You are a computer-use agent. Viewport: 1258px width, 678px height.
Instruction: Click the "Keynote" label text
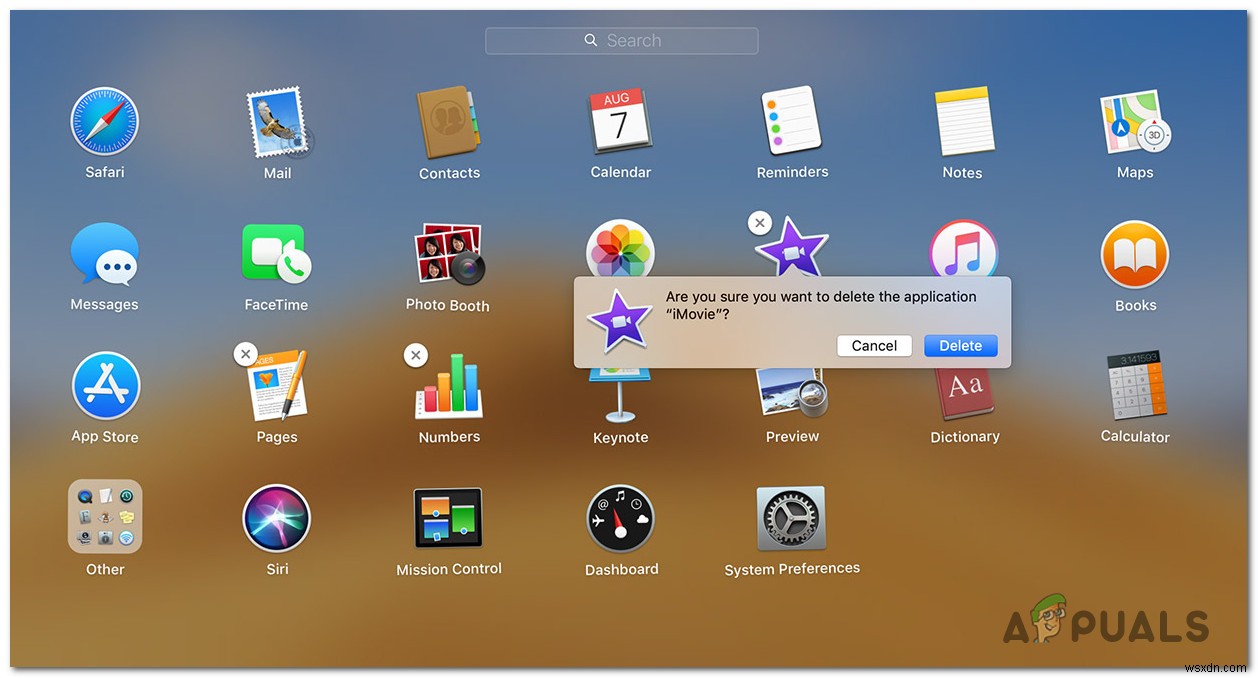click(621, 438)
